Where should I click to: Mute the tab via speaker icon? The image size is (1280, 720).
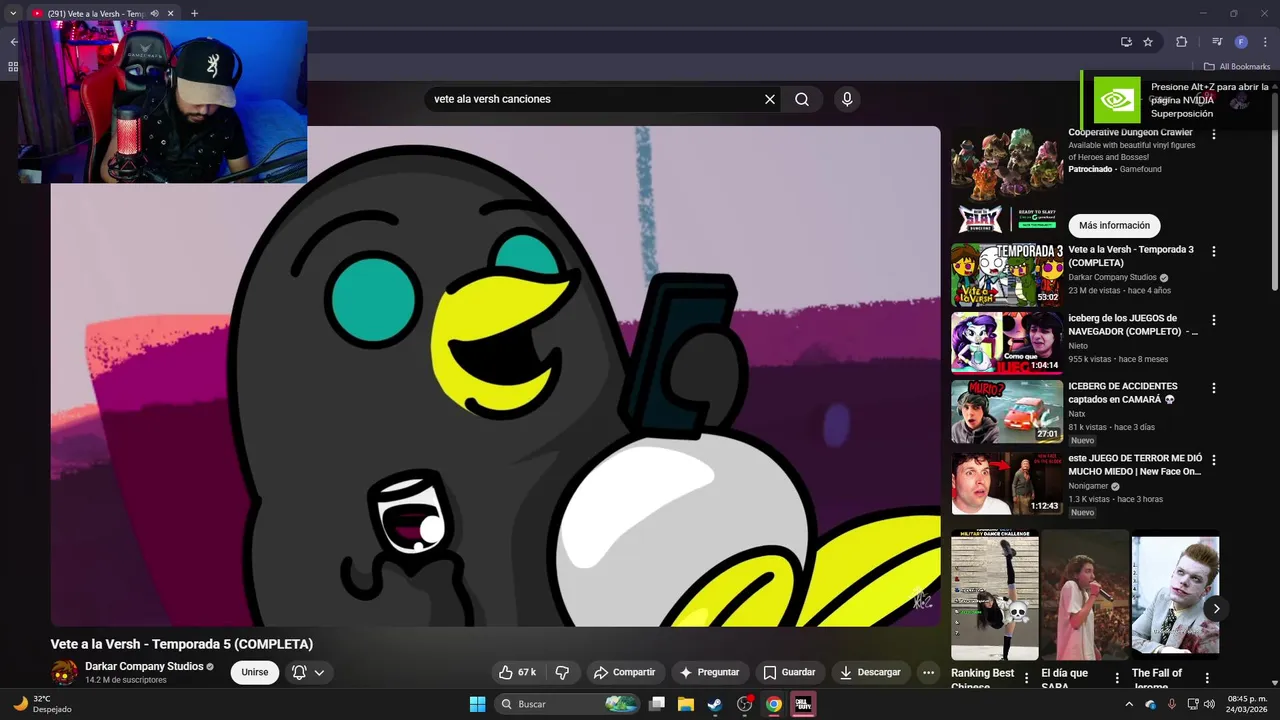(x=154, y=13)
